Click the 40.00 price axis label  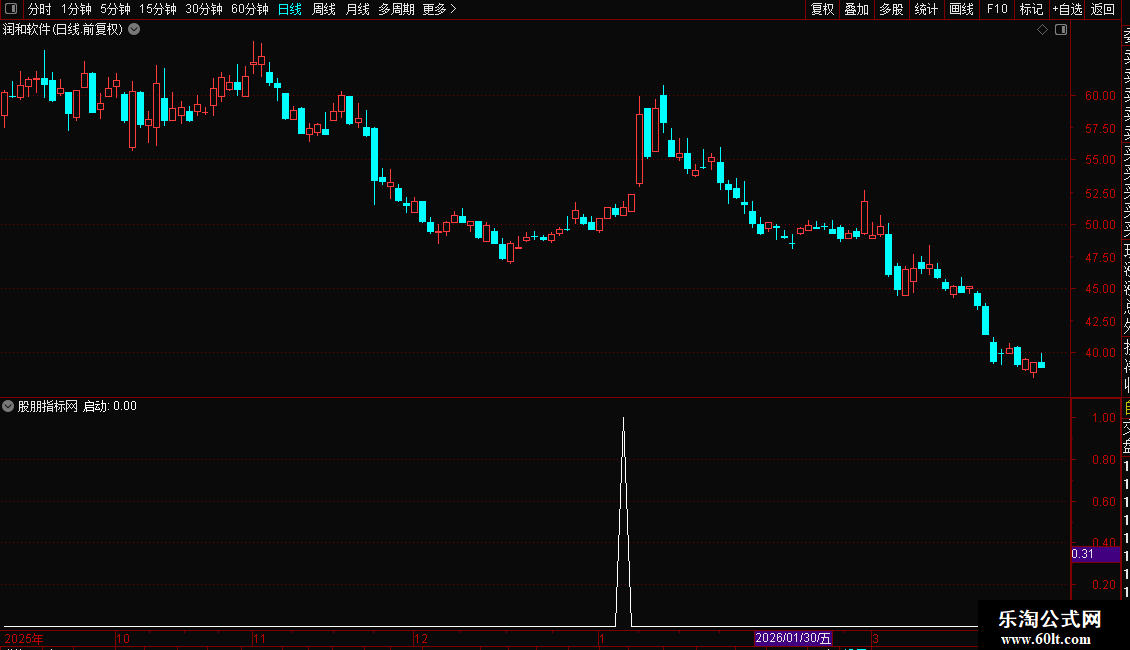(x=1100, y=353)
